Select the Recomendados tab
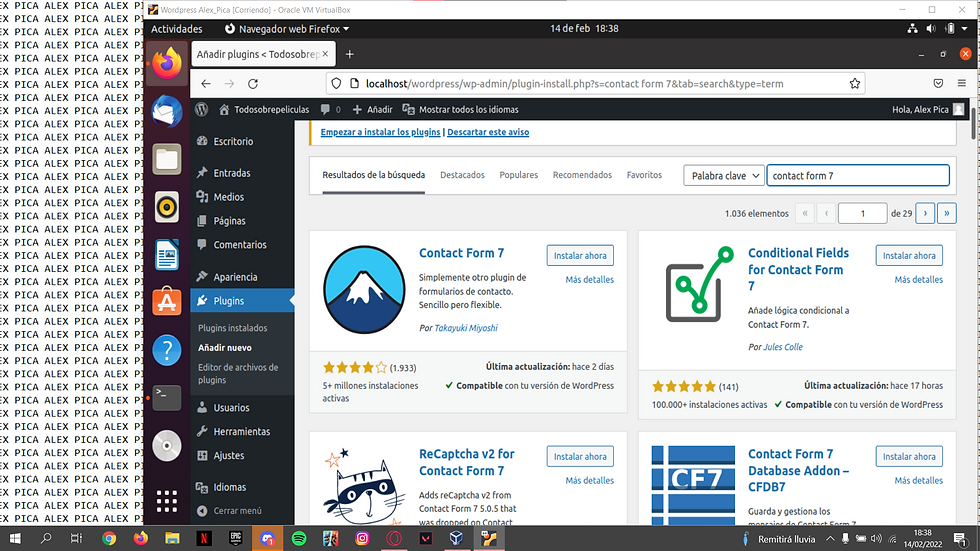980x551 pixels. tap(582, 175)
